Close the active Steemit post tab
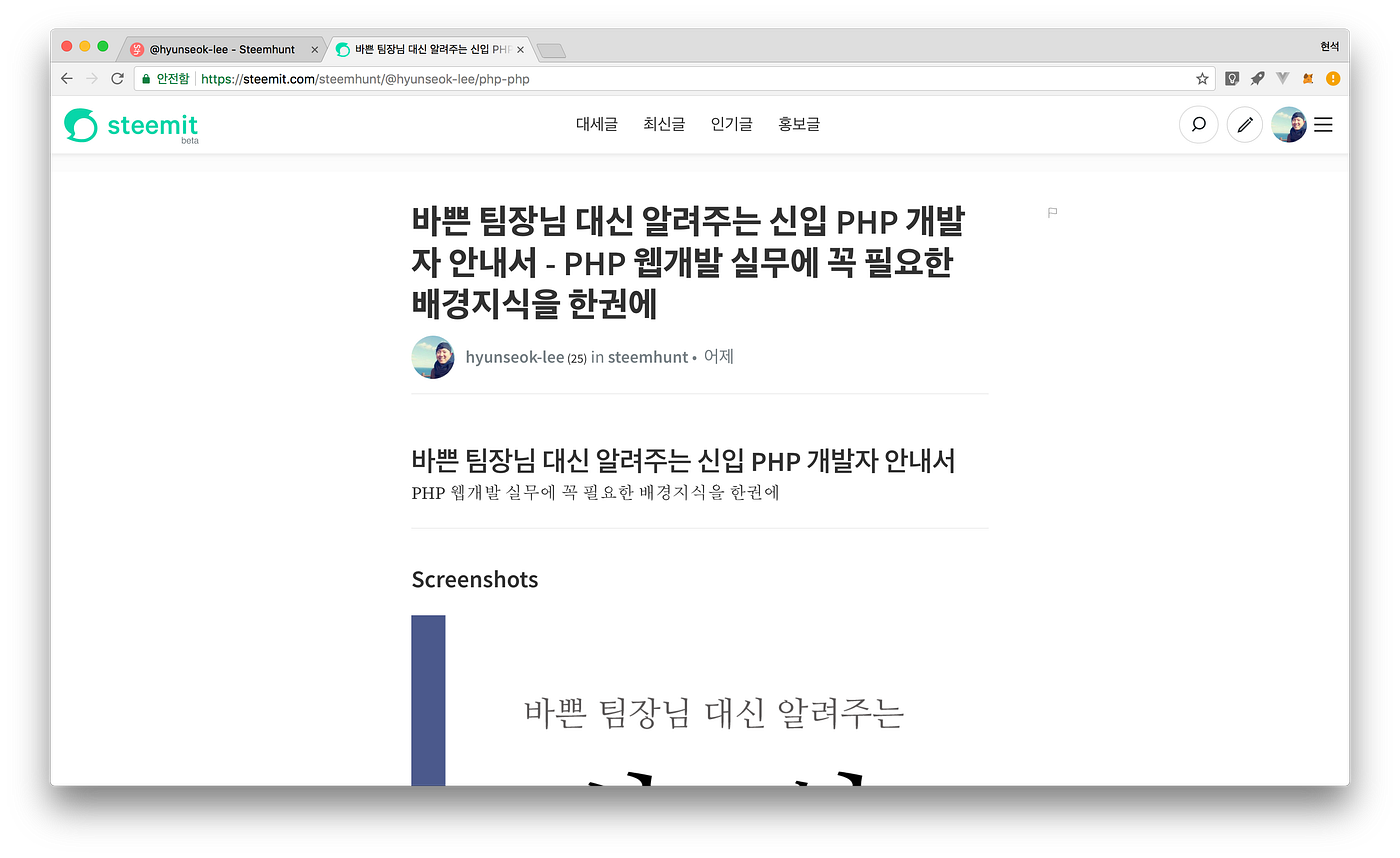Viewport: 1400px width, 858px height. pyautogui.click(x=520, y=49)
